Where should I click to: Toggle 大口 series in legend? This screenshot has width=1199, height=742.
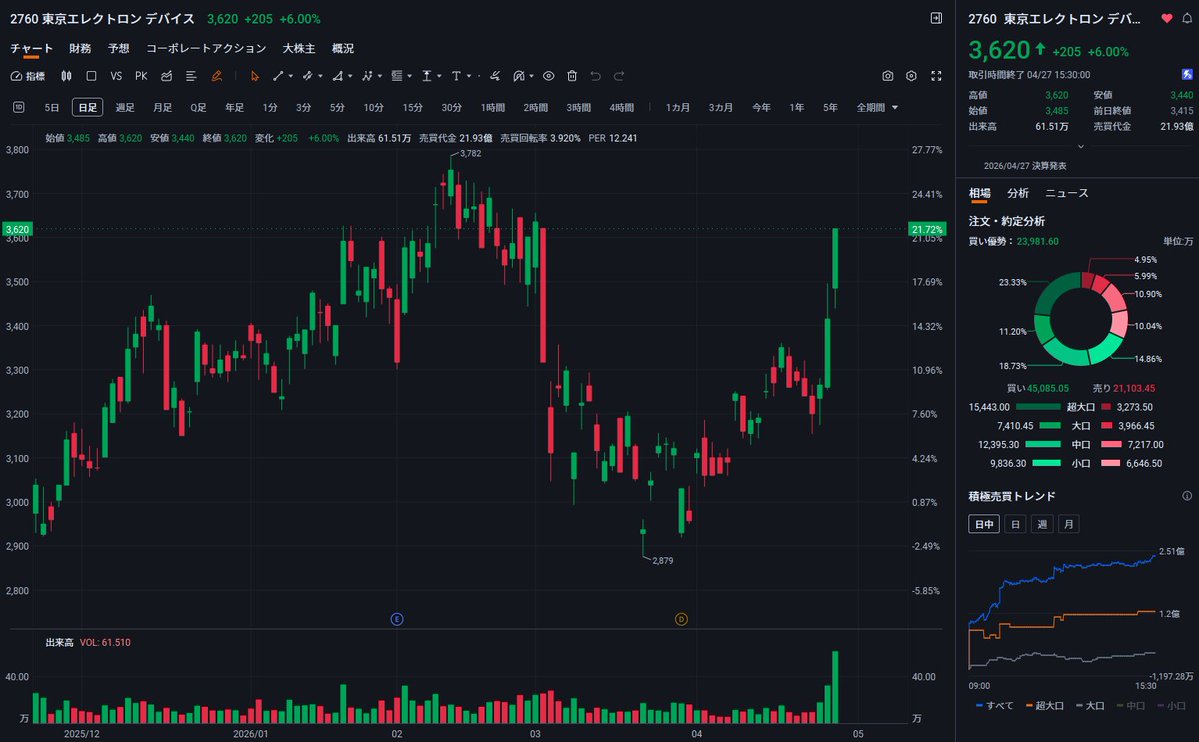1090,705
